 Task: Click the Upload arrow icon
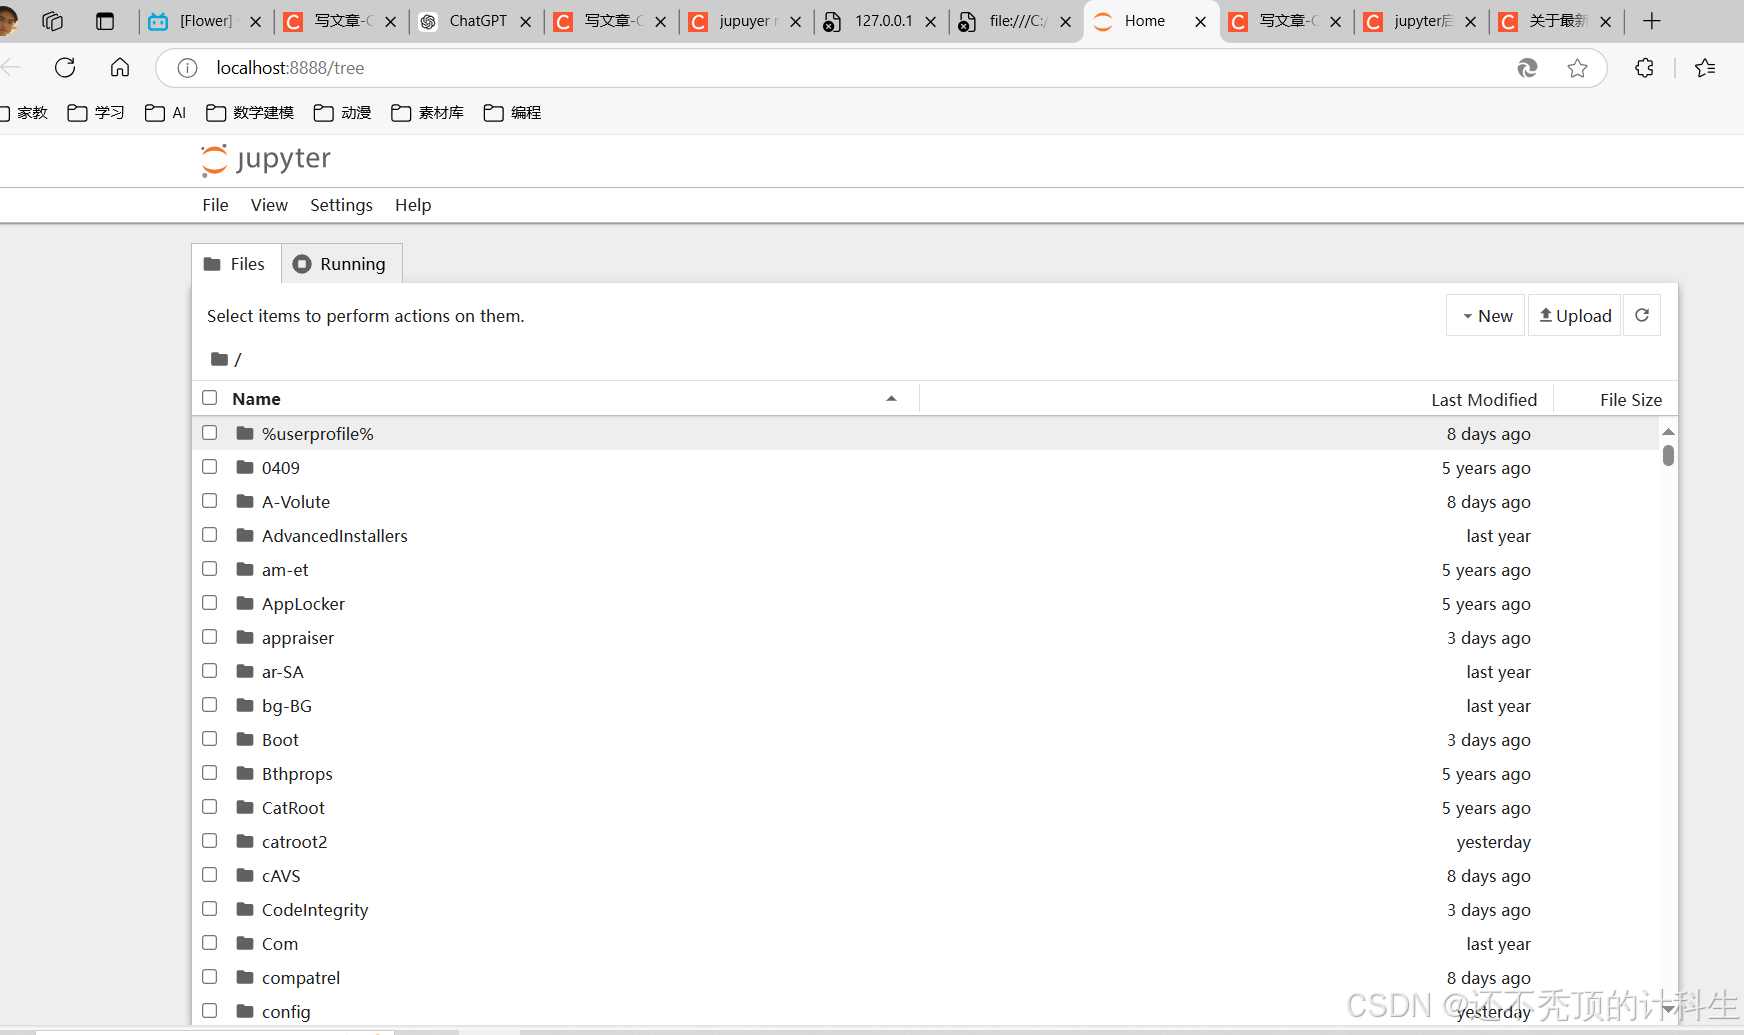1544,314
